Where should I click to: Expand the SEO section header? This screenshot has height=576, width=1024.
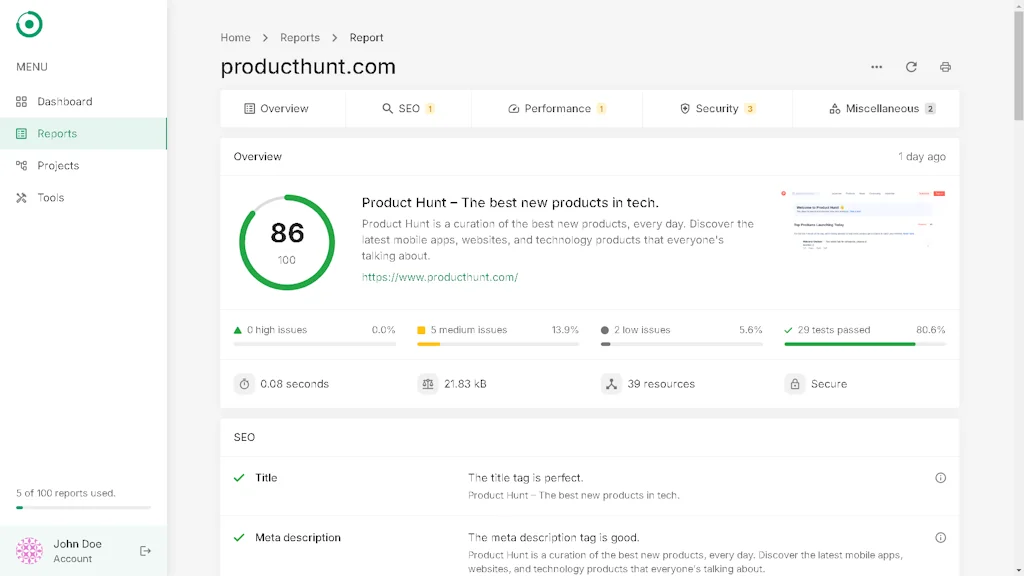[244, 437]
